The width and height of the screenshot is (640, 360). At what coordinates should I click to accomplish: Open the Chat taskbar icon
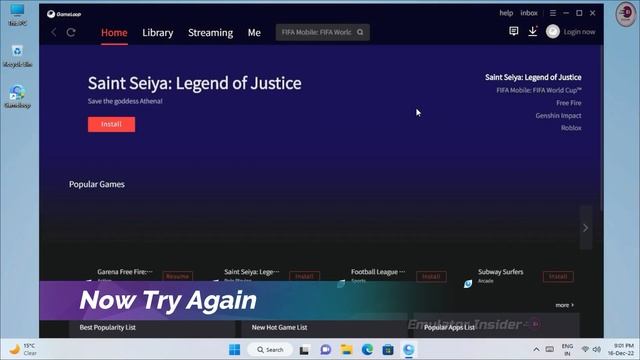point(325,349)
